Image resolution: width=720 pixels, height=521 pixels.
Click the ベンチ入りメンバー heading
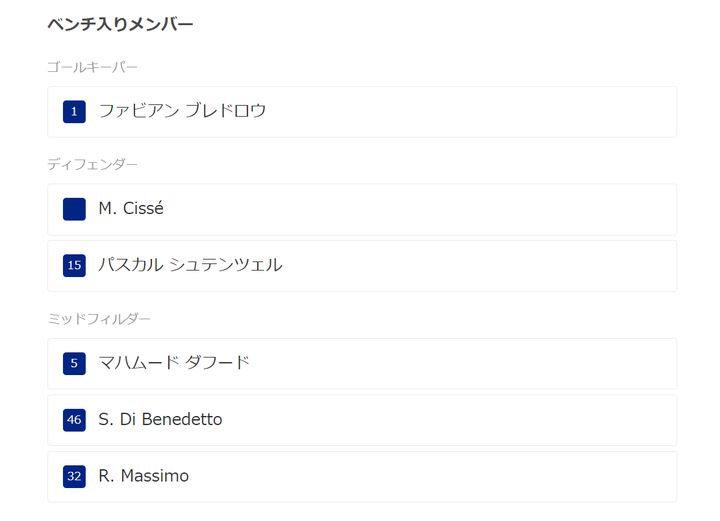pos(120,24)
